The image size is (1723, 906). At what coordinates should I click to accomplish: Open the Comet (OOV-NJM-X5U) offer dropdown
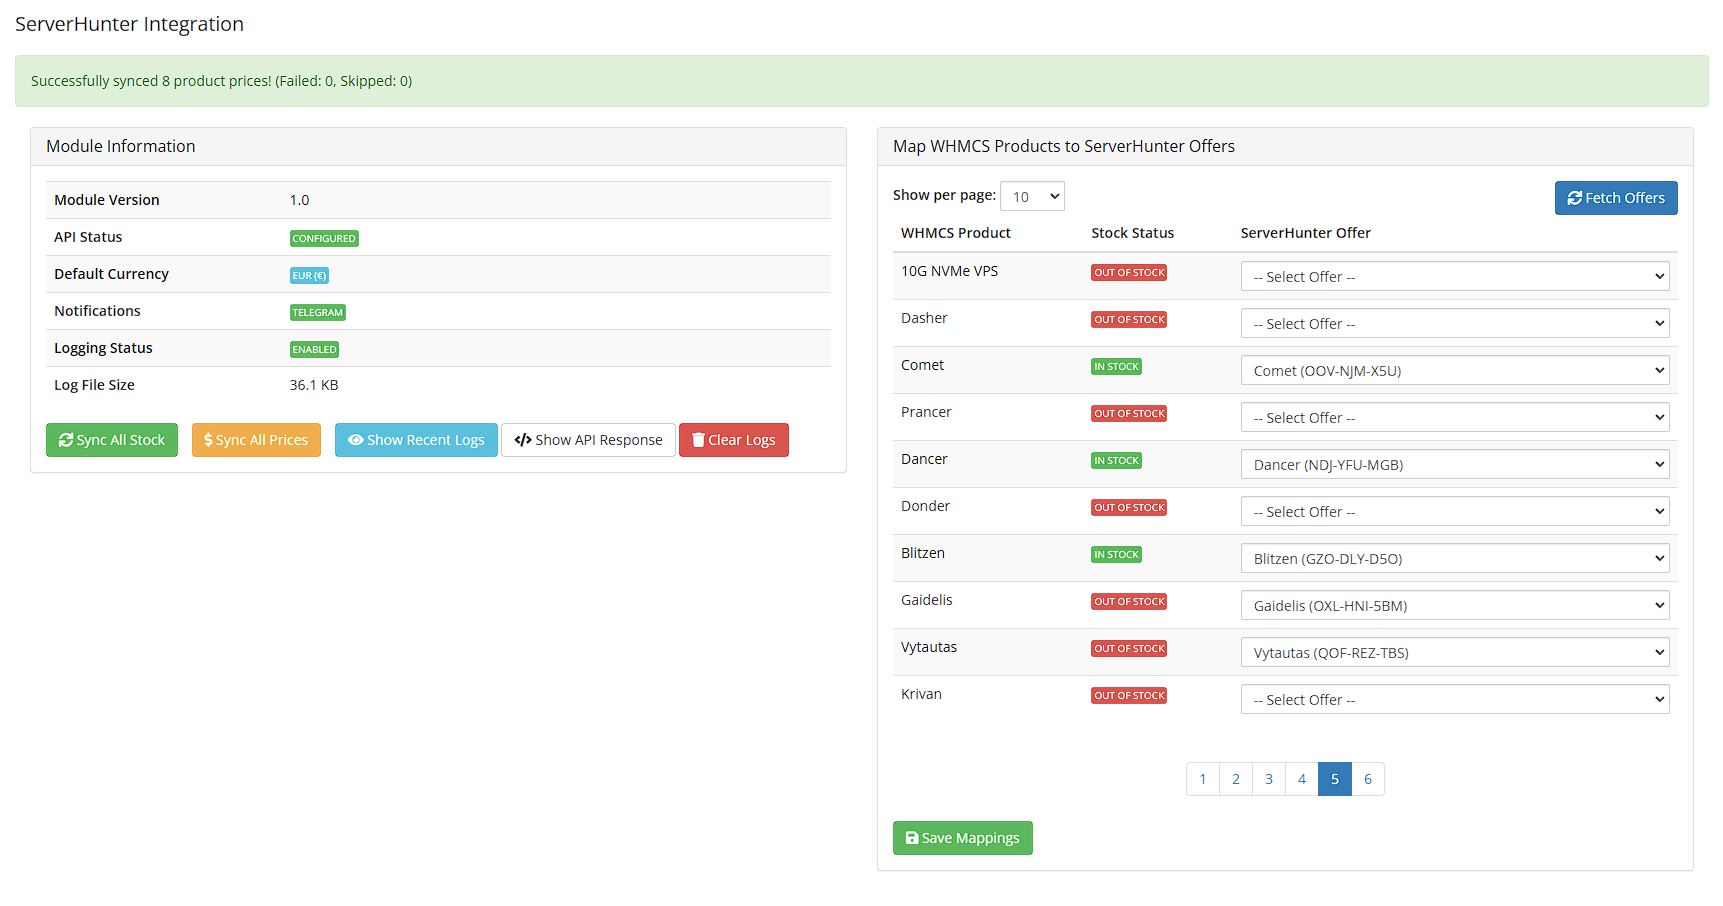[1455, 370]
